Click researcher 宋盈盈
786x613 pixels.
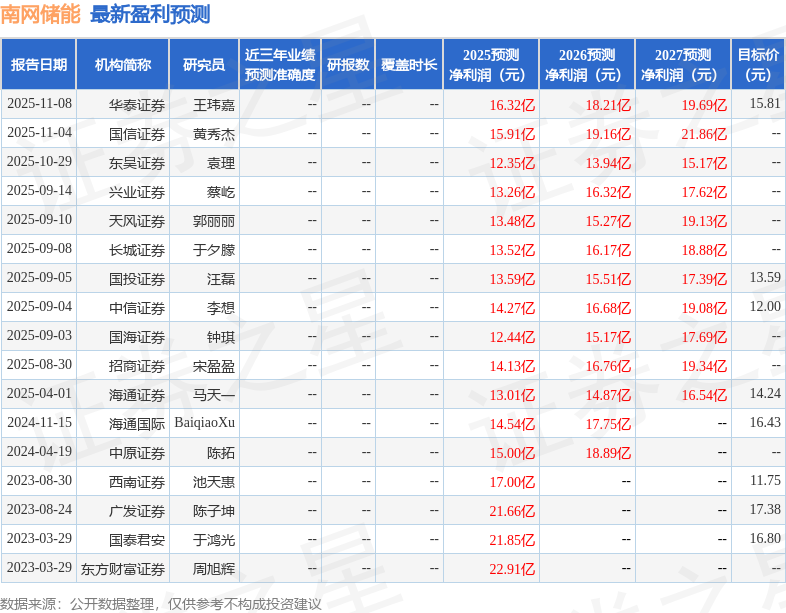pyautogui.click(x=214, y=366)
